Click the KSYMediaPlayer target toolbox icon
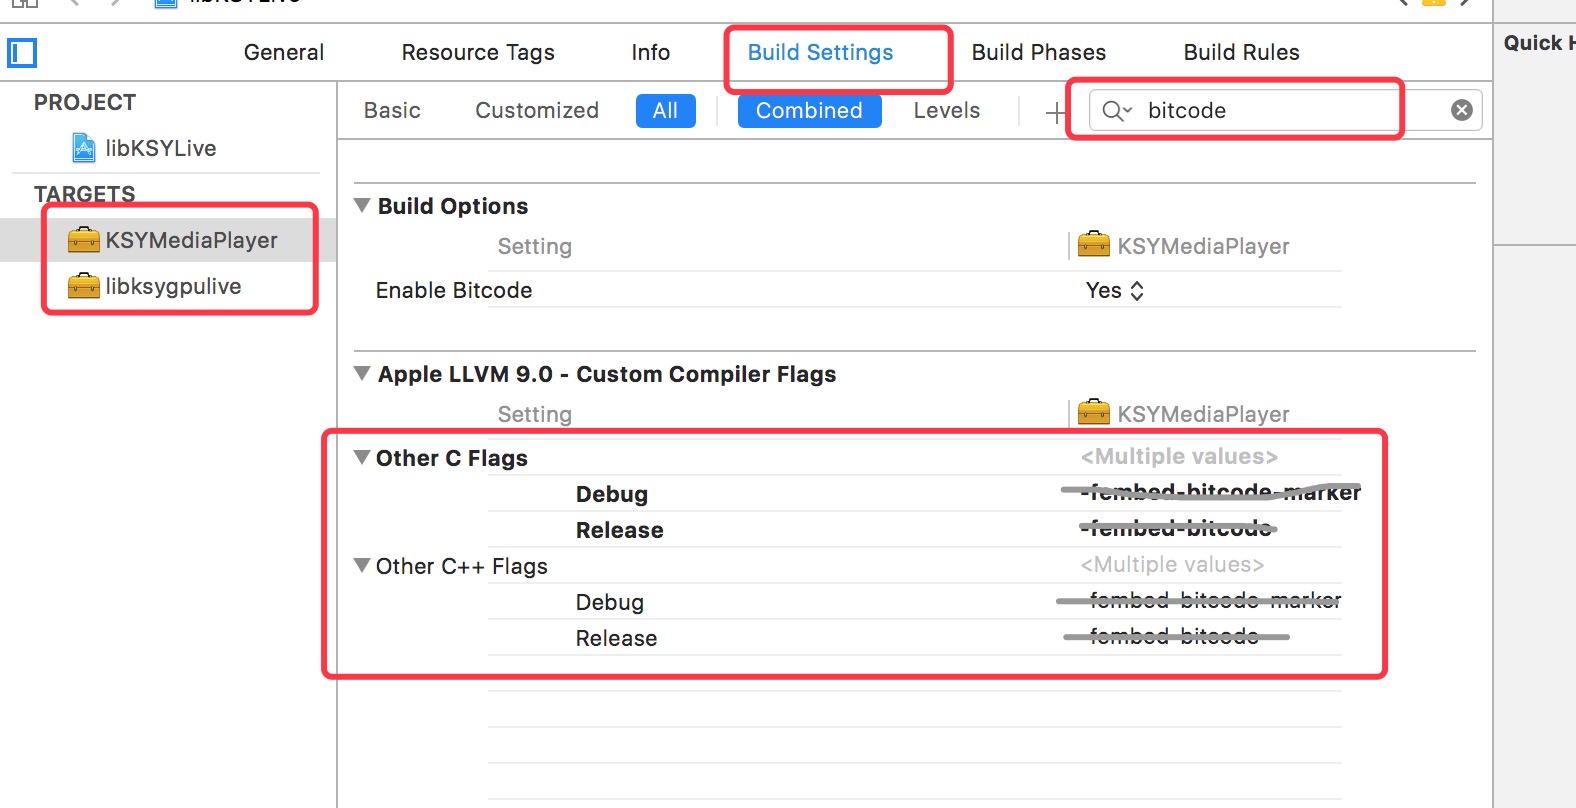This screenshot has width=1576, height=808. coord(84,240)
